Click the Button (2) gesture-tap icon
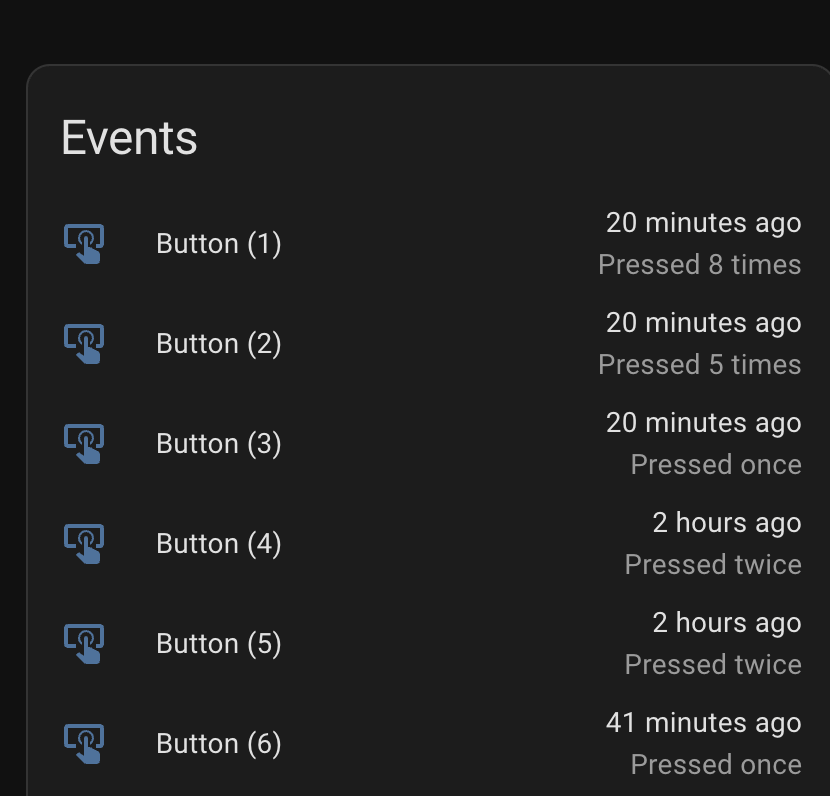Viewport: 830px width, 796px height. [84, 343]
